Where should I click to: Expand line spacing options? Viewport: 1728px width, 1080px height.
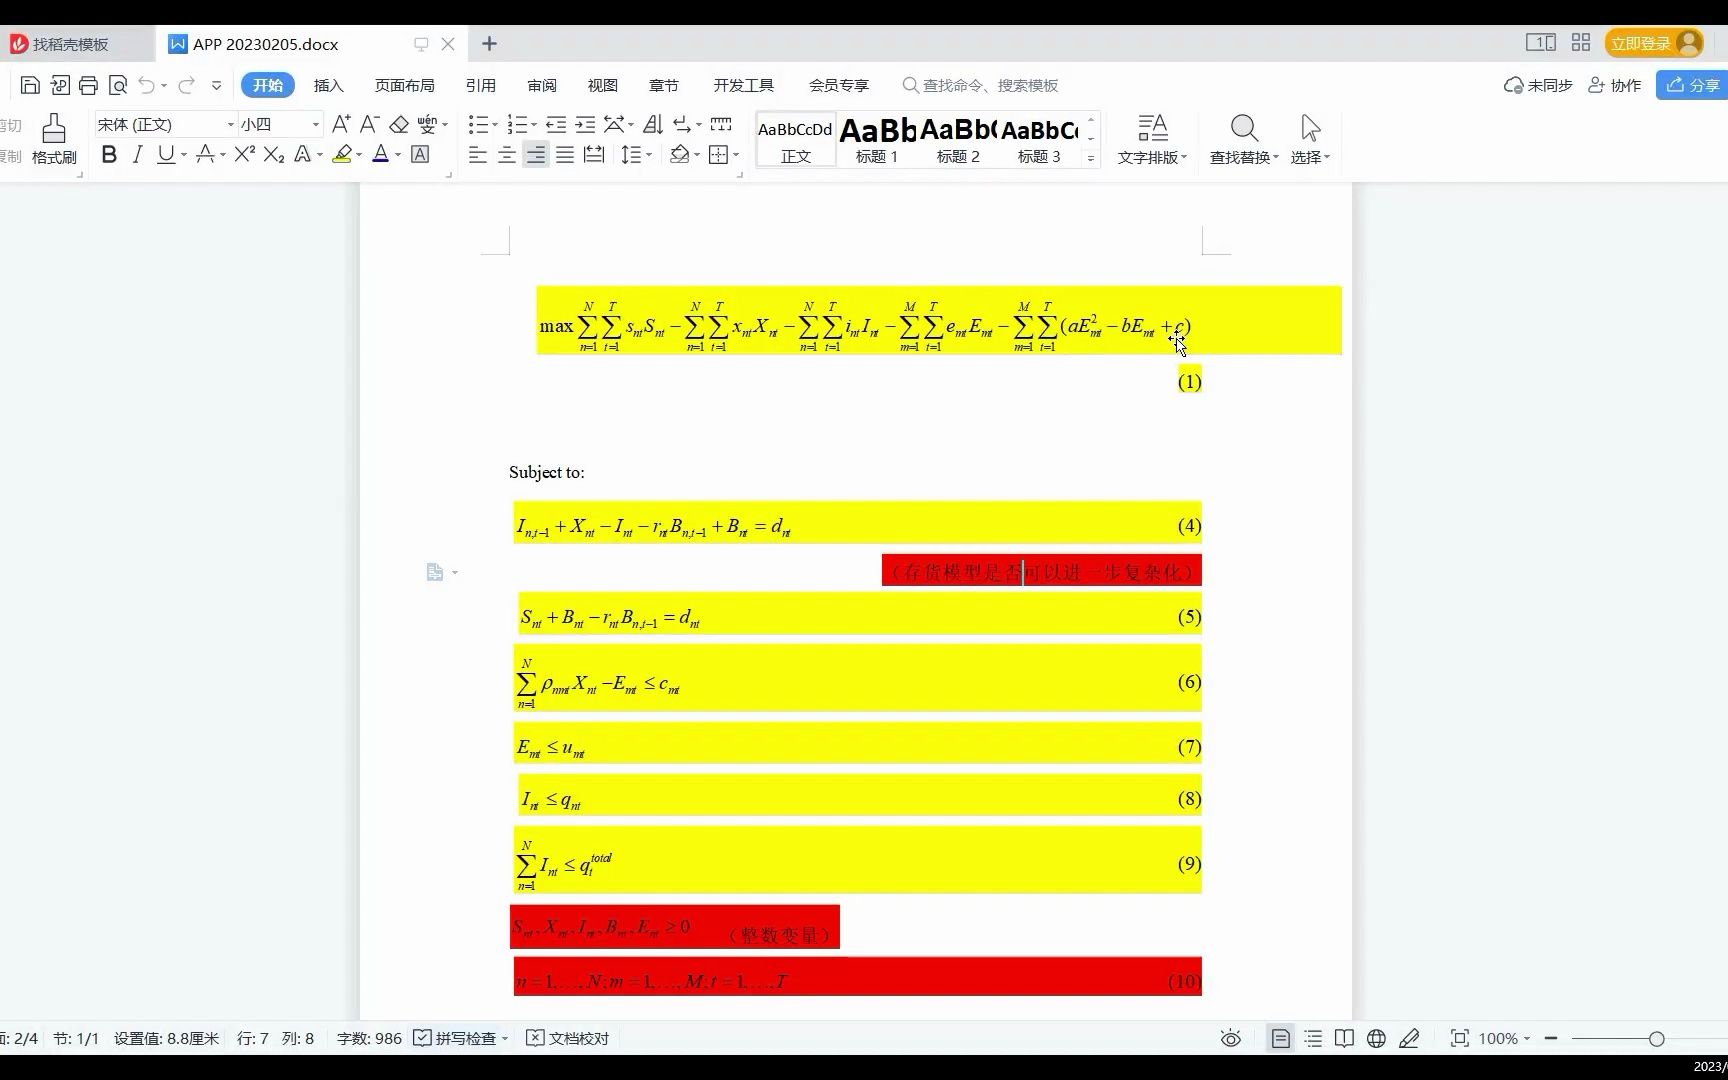click(x=649, y=155)
